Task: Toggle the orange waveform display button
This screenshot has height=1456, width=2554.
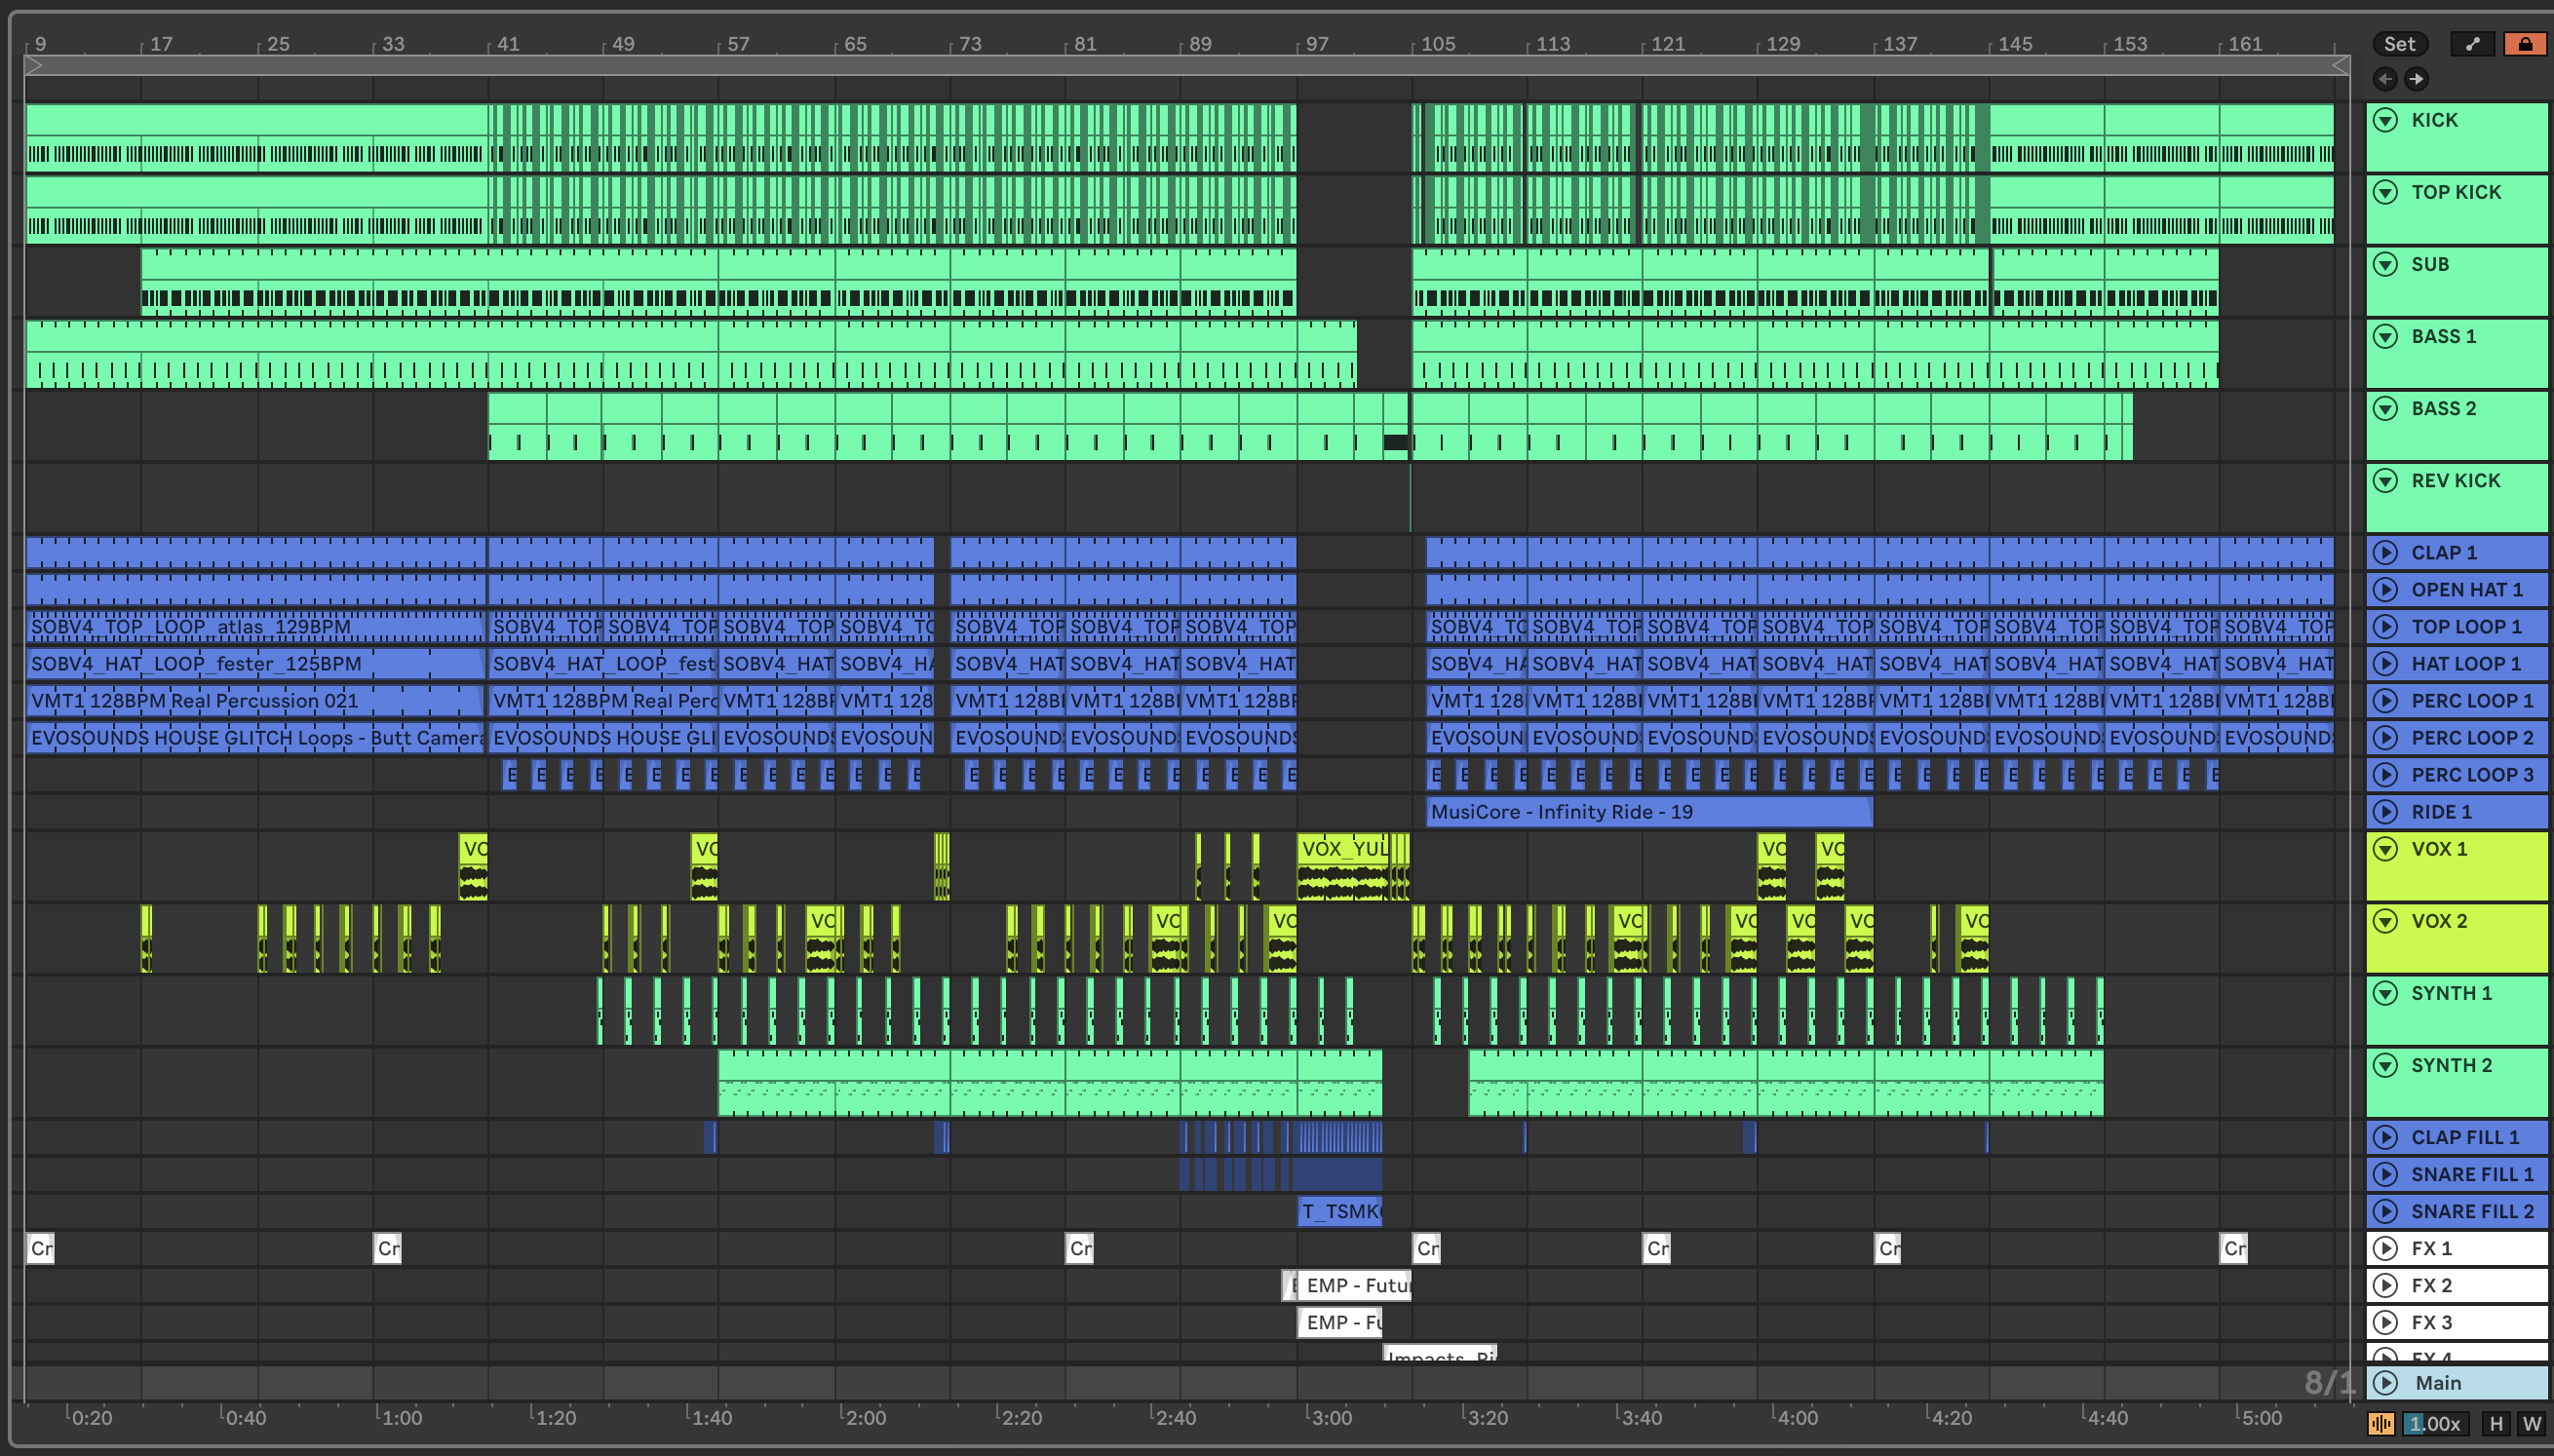Action: pyautogui.click(x=2381, y=1423)
